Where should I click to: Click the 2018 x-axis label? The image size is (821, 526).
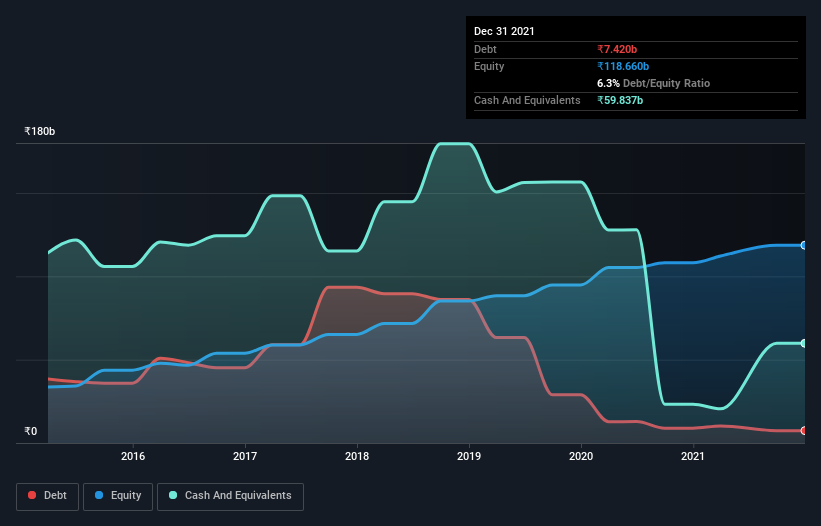click(x=357, y=456)
